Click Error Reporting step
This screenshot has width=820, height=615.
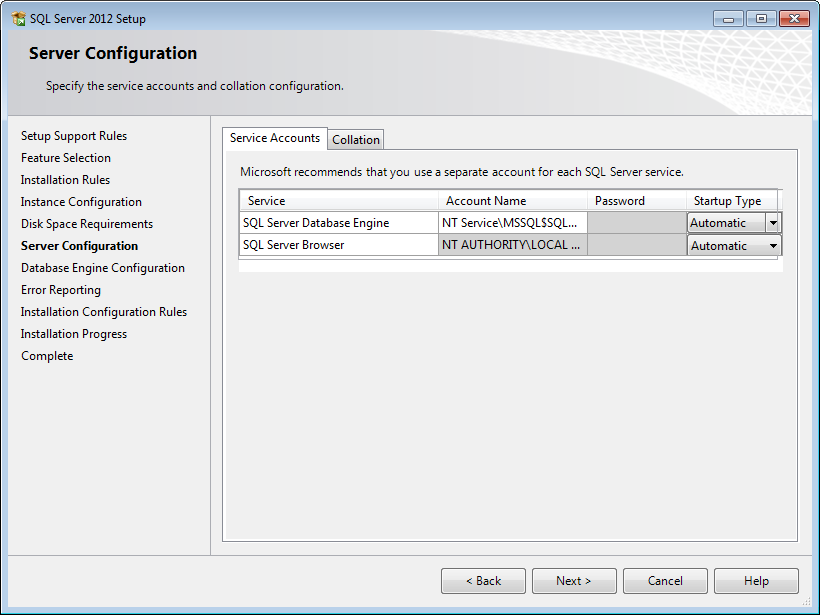[61, 290]
